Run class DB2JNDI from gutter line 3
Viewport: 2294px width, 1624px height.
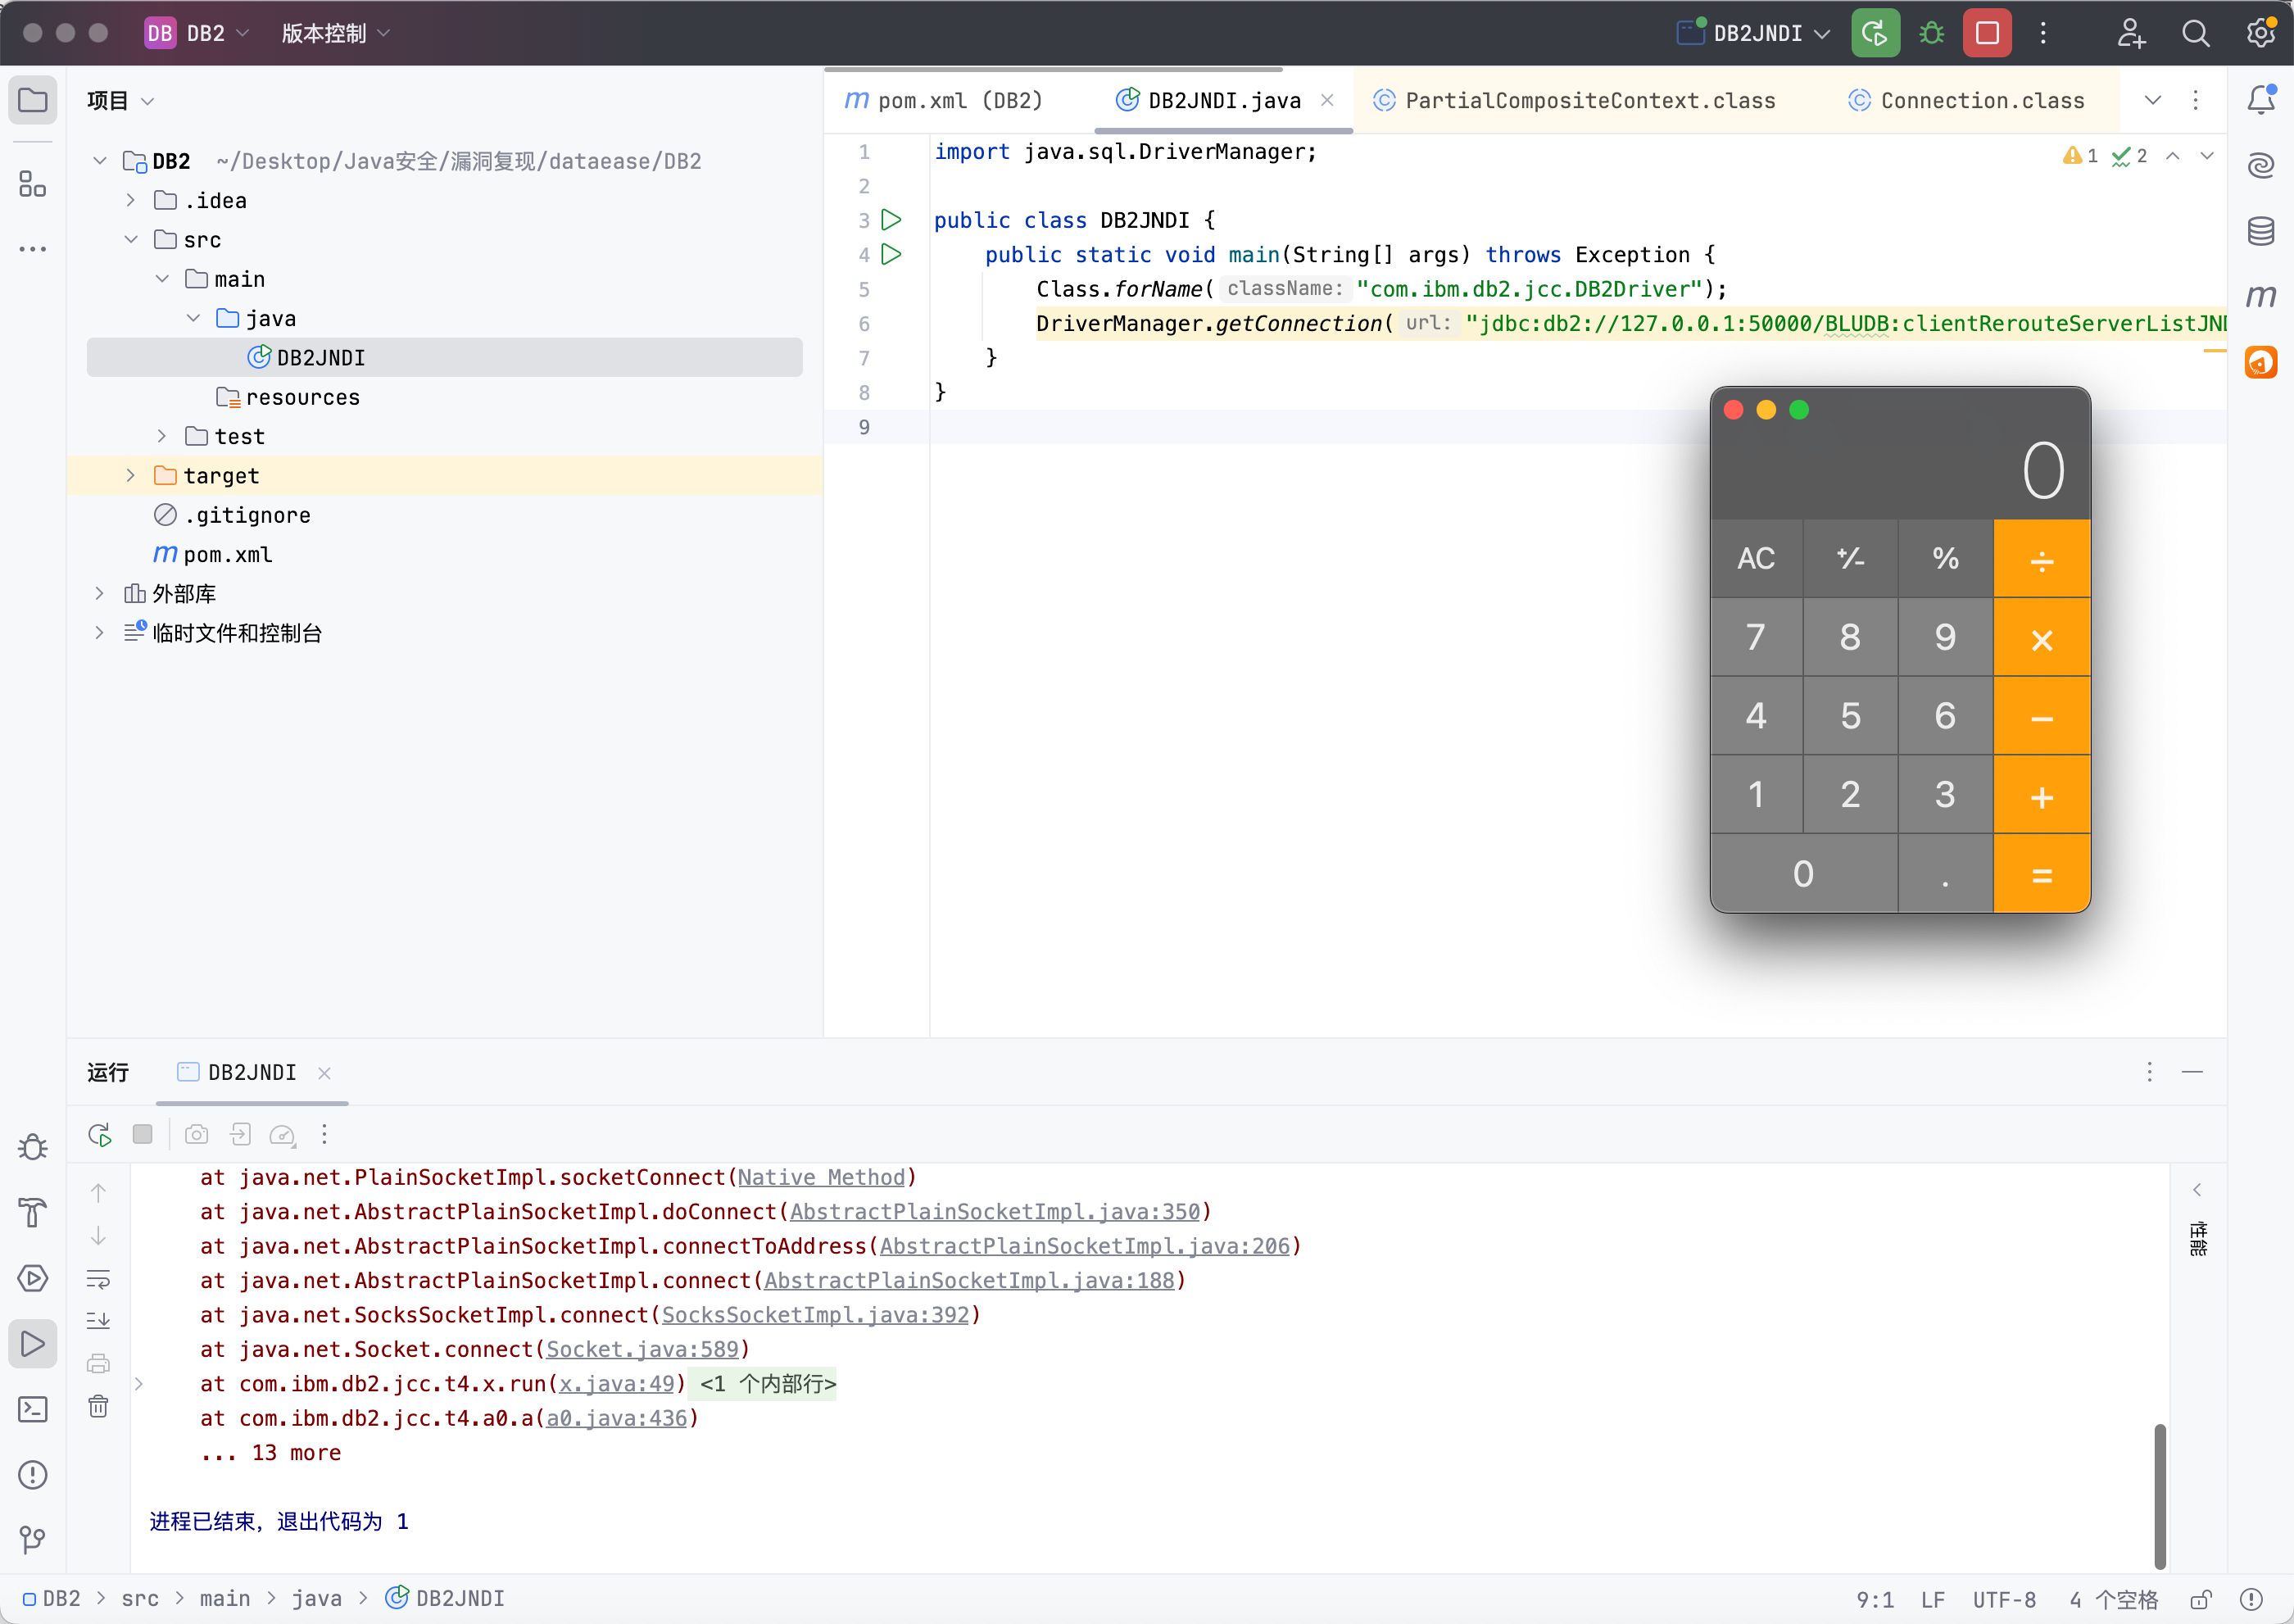coord(892,220)
